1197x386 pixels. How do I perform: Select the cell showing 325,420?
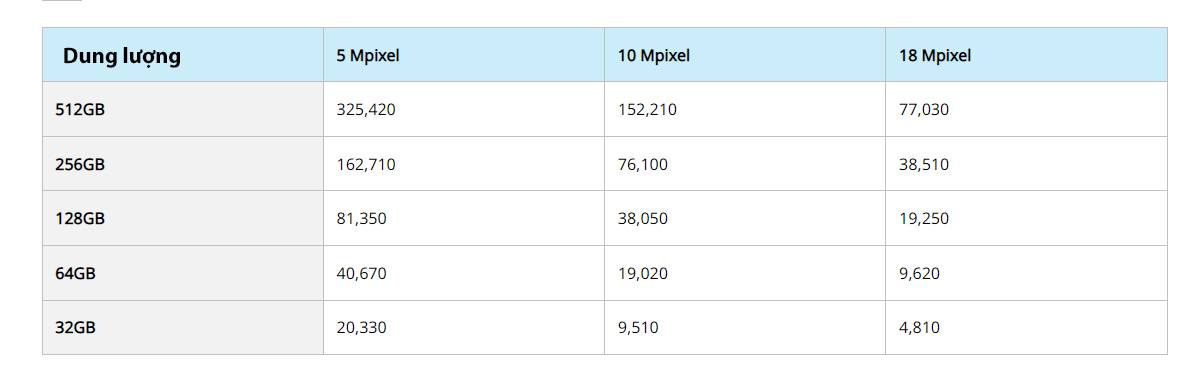[x=464, y=109]
